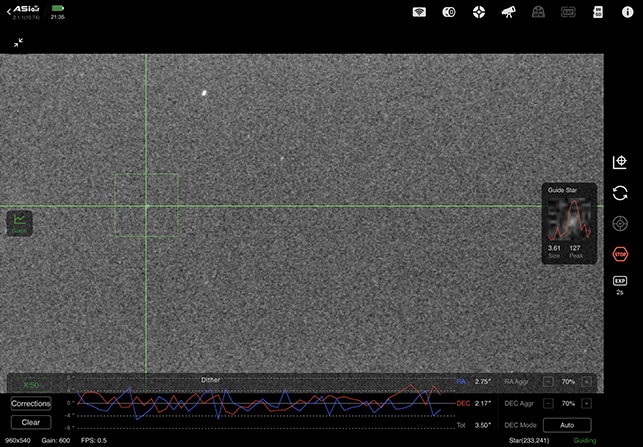Click the Guide Star profile thumbnail
The height and width of the screenshot is (447, 643).
(x=570, y=220)
